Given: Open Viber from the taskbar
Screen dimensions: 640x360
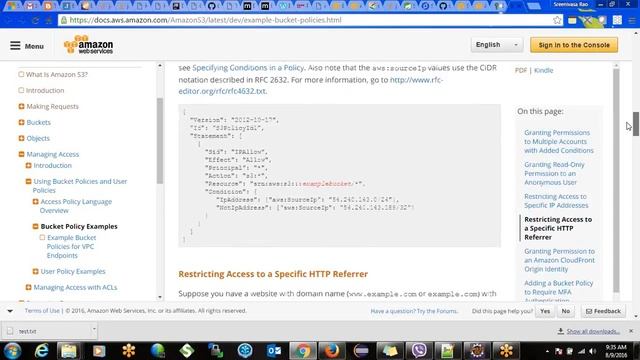Looking at the screenshot, I should (x=419, y=351).
